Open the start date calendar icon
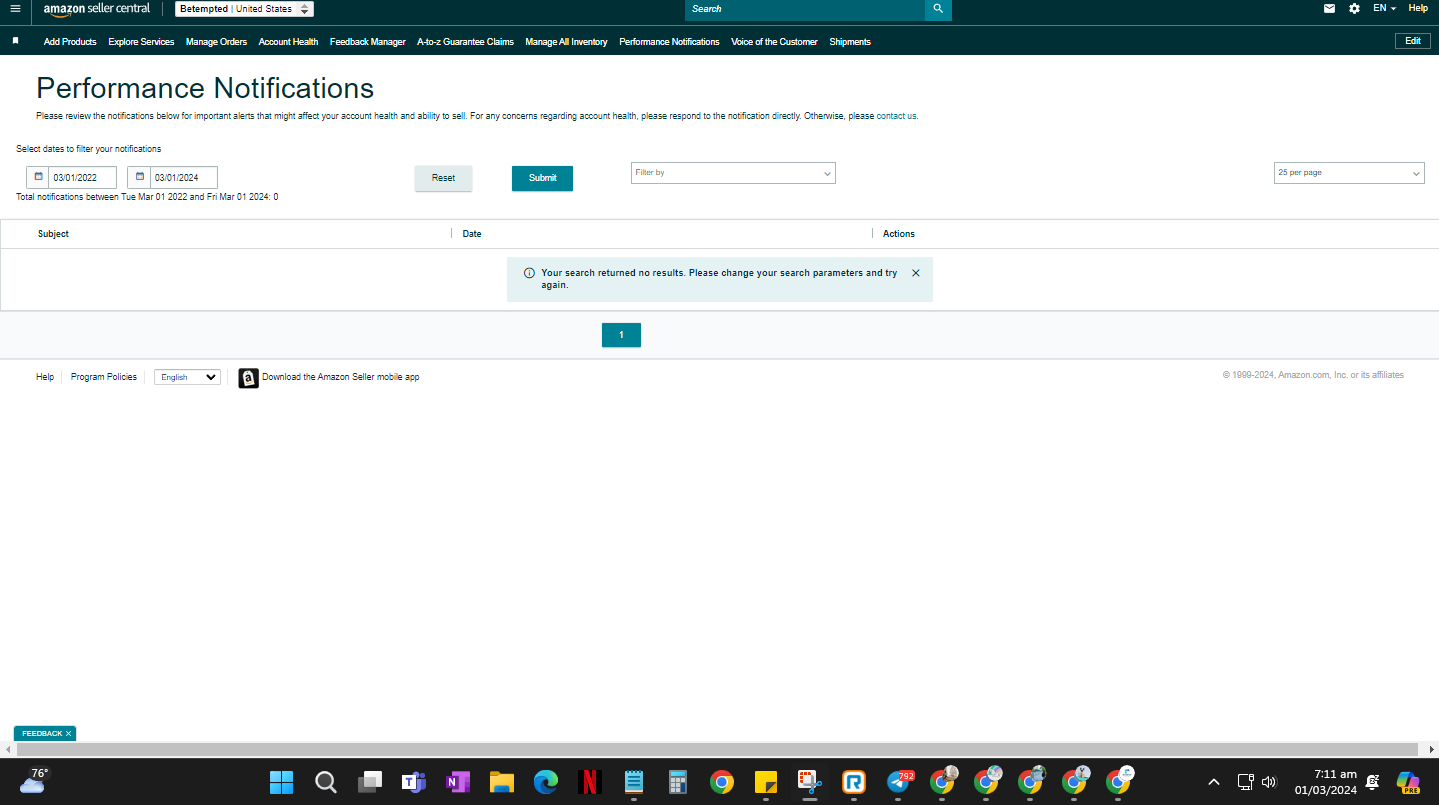This screenshot has width=1439, height=805. click(x=38, y=177)
